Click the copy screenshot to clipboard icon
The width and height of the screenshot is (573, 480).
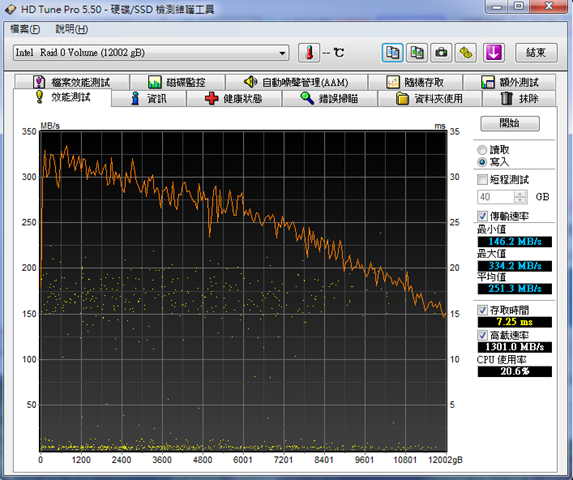[x=417, y=53]
